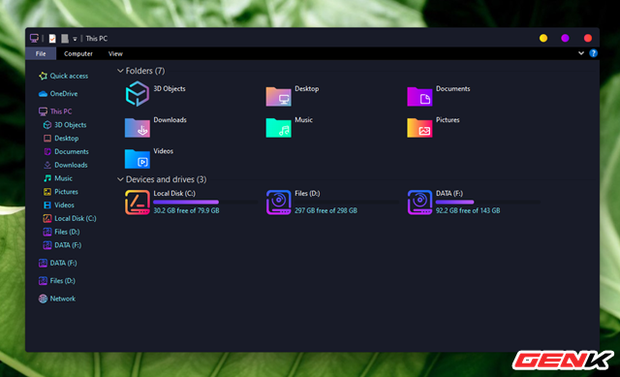Collapse the Devices and drives (3) group
The image size is (620, 377).
pyautogui.click(x=120, y=180)
